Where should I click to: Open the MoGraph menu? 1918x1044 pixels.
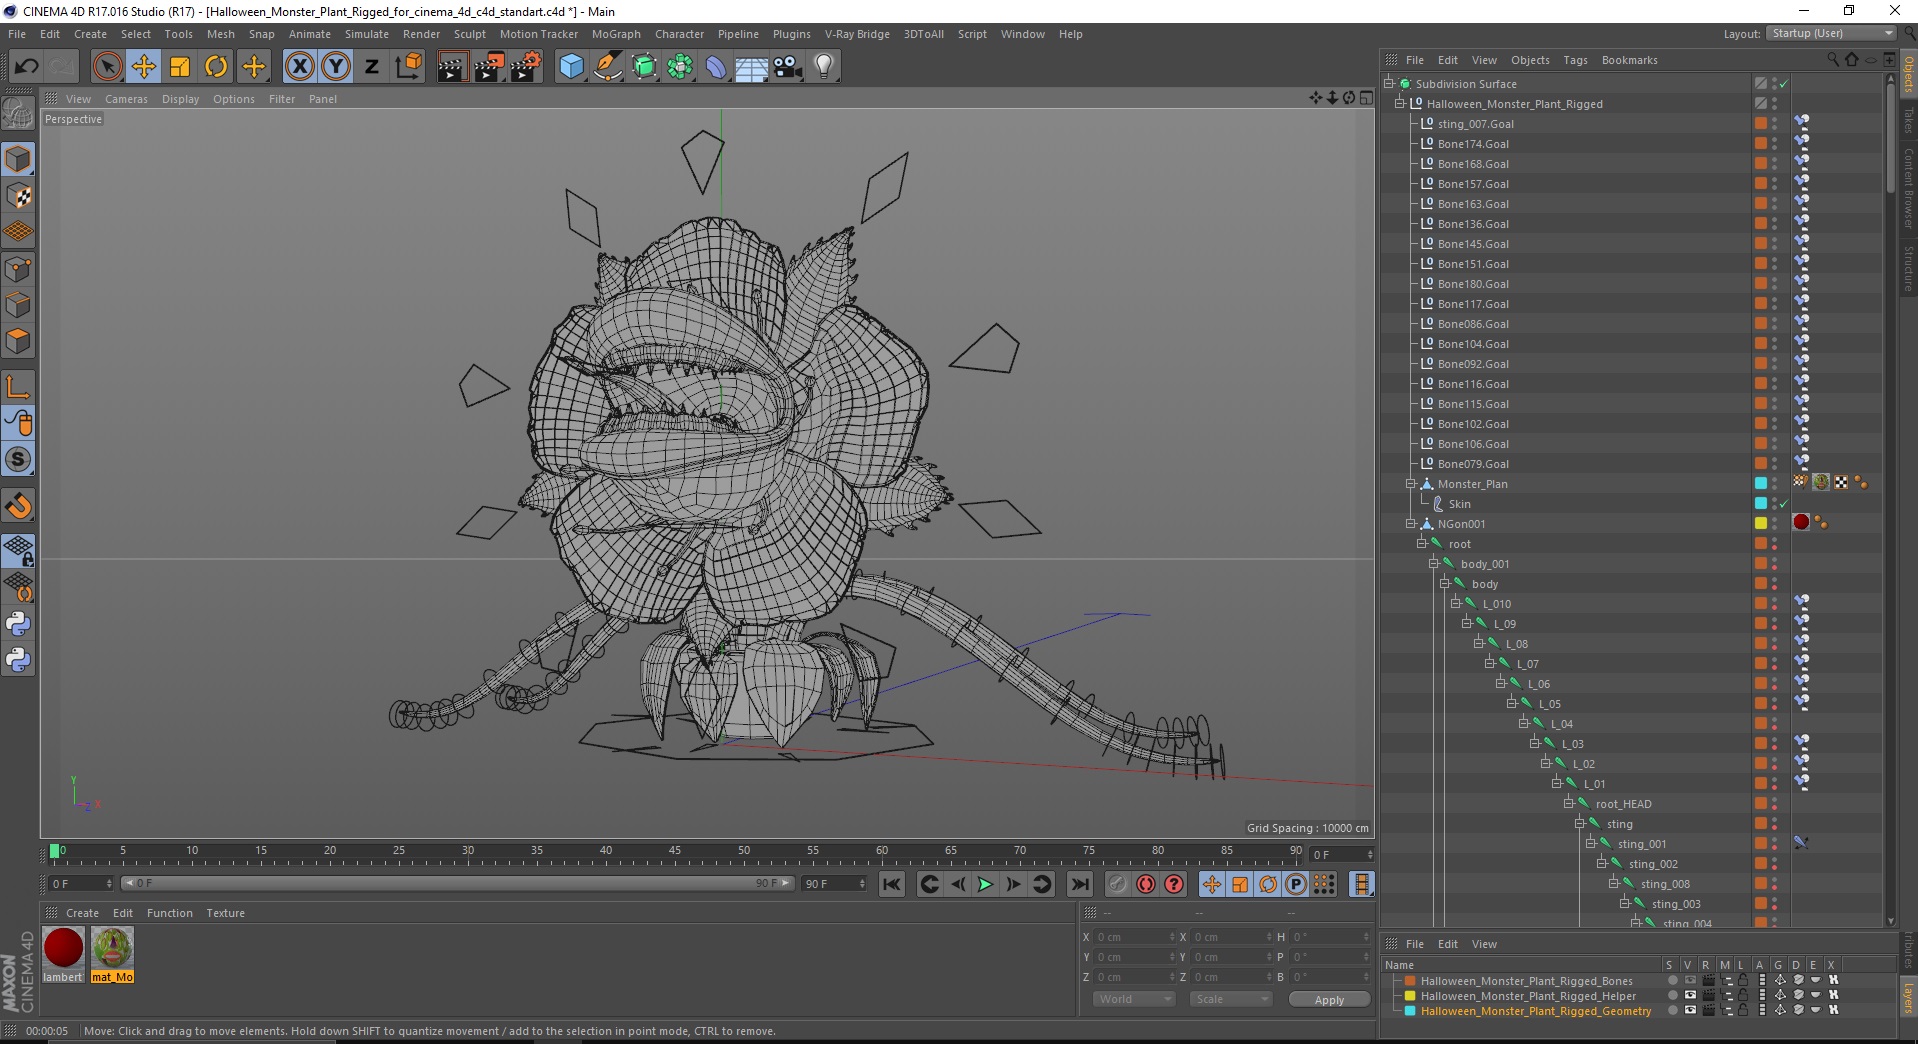tap(616, 34)
